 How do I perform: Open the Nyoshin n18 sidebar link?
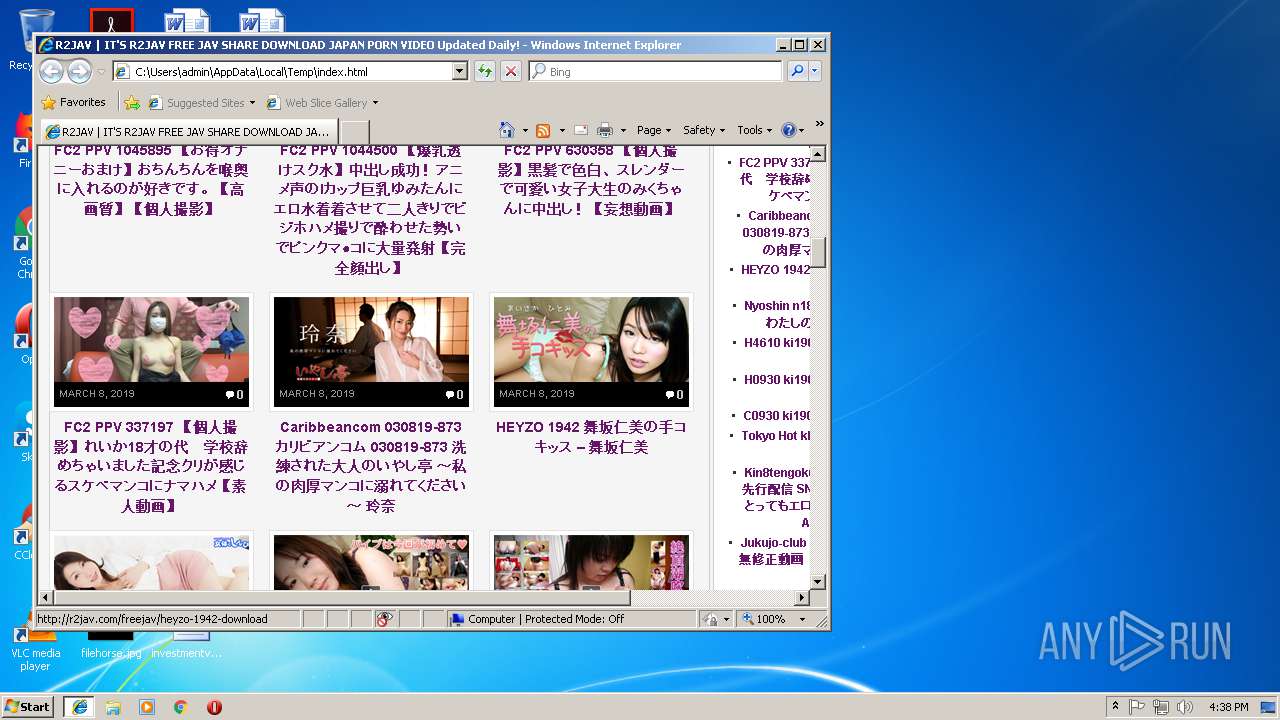point(778,314)
